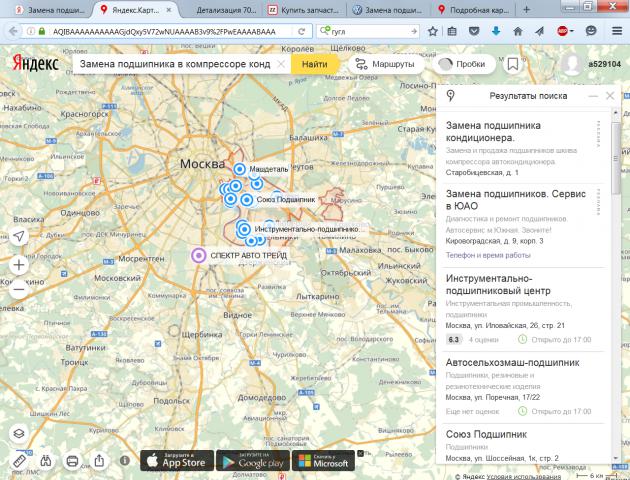Toggle Пробки traffic layer
This screenshot has width=630, height=480.
(x=462, y=64)
